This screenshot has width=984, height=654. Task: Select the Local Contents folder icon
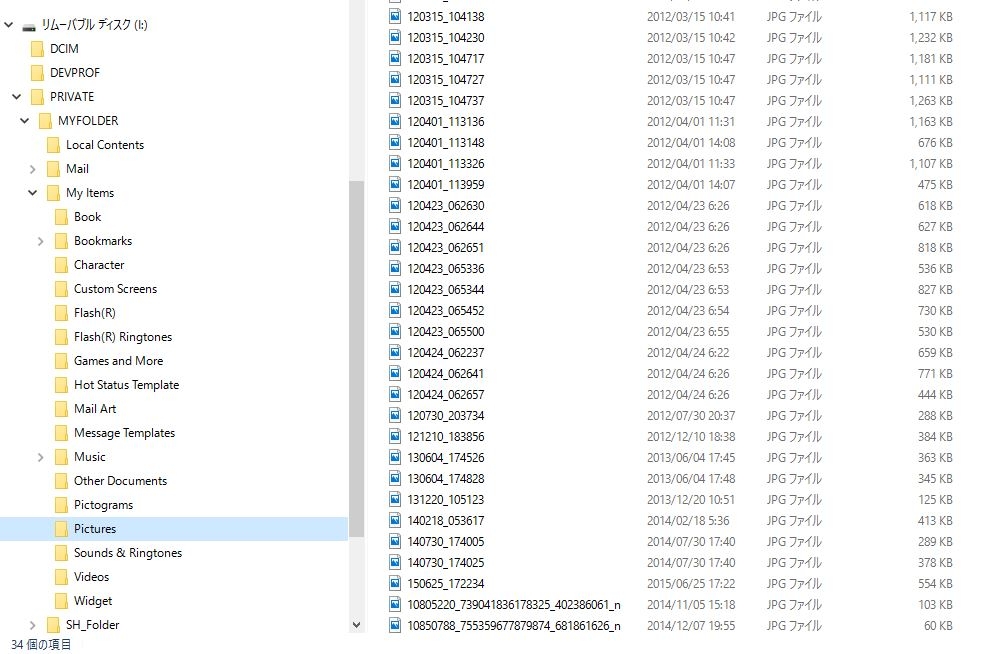tap(53, 145)
